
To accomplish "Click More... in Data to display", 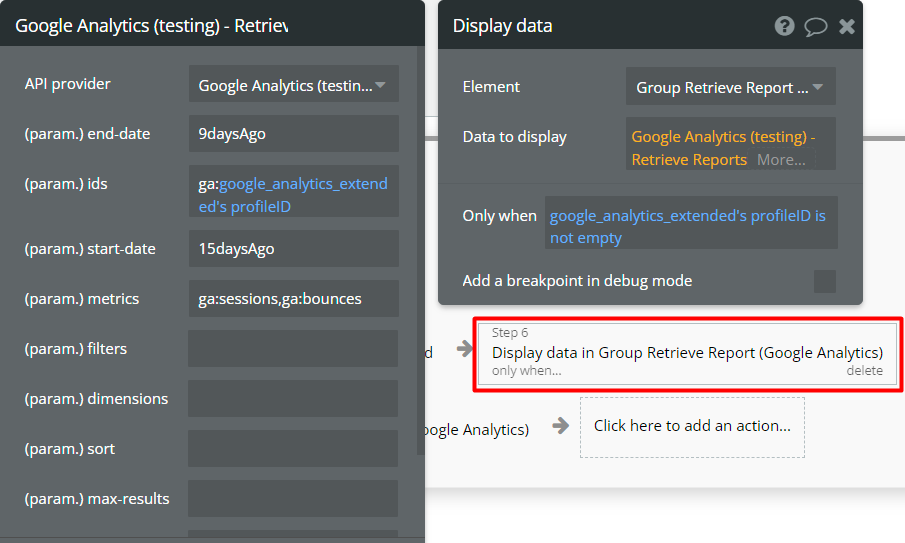I will [781, 160].
